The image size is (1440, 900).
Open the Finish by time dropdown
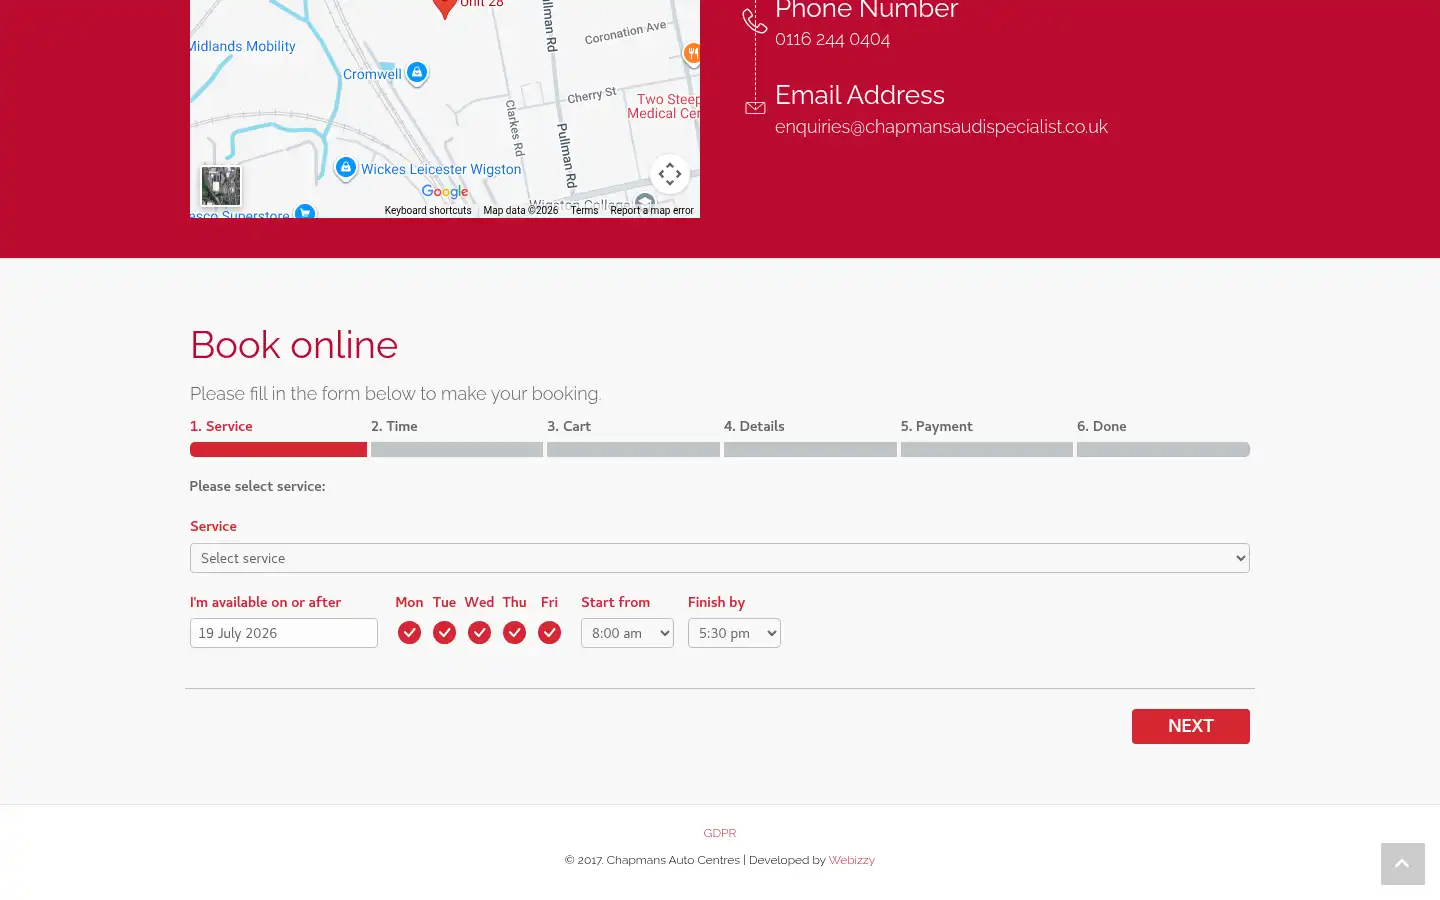pos(734,633)
